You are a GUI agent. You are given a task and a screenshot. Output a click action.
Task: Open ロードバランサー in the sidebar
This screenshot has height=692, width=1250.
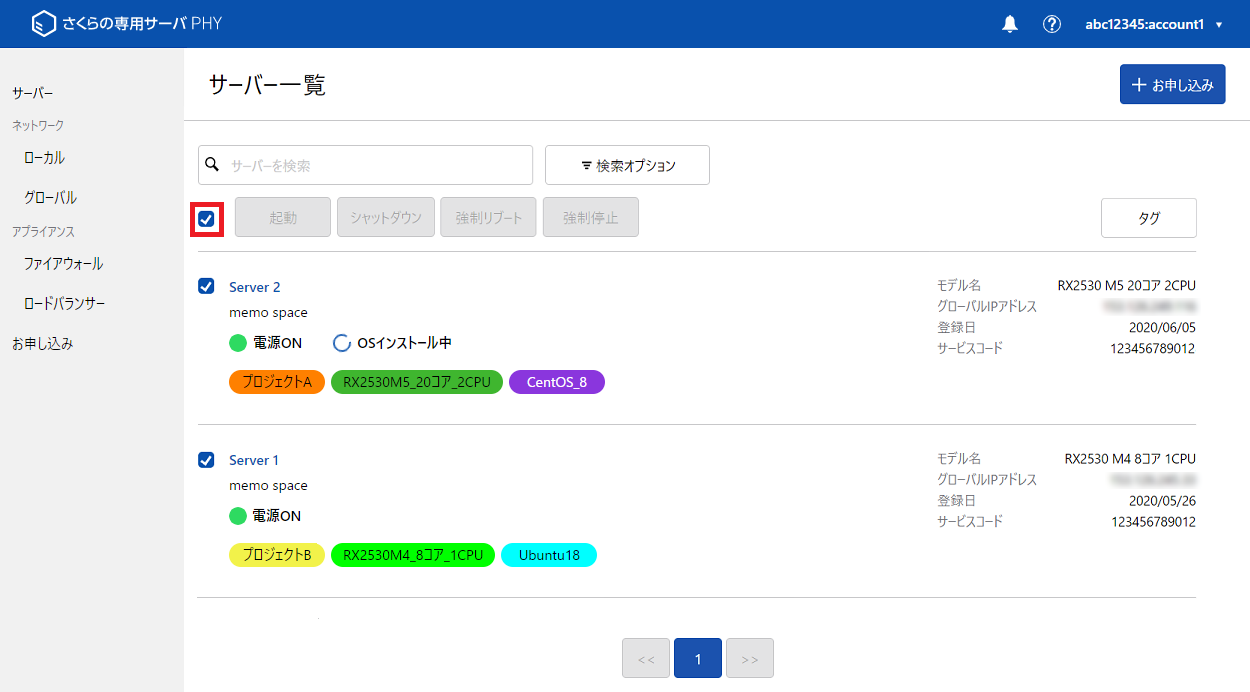(x=65, y=304)
